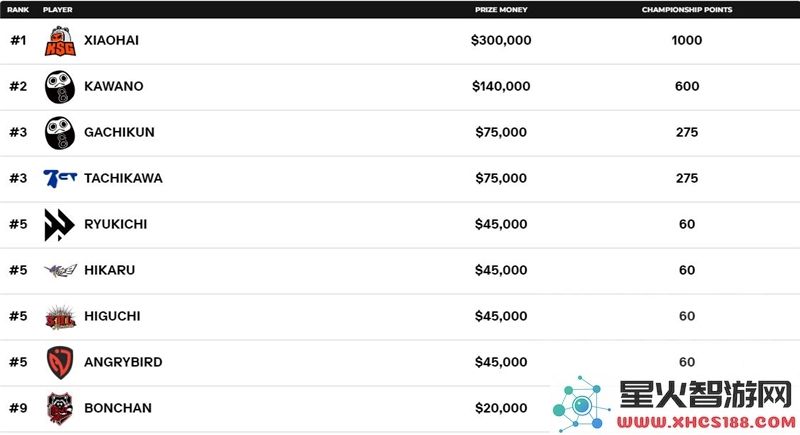800x435 pixels.
Task: Click the www.xhcs188.com watermark URL
Action: point(706,422)
